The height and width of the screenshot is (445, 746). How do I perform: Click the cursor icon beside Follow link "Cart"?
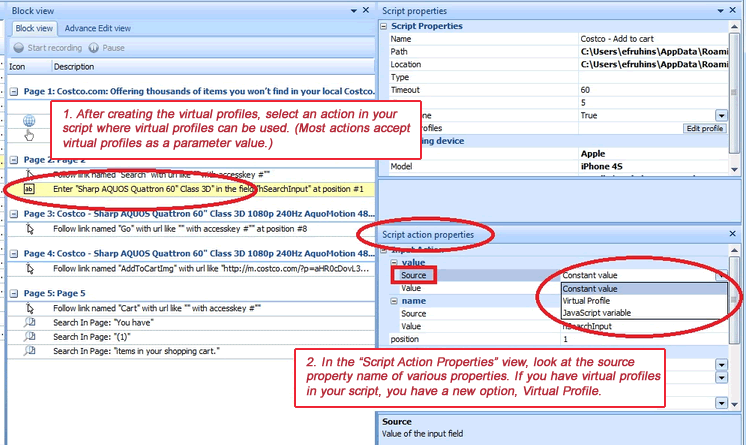pyautogui.click(x=30, y=308)
